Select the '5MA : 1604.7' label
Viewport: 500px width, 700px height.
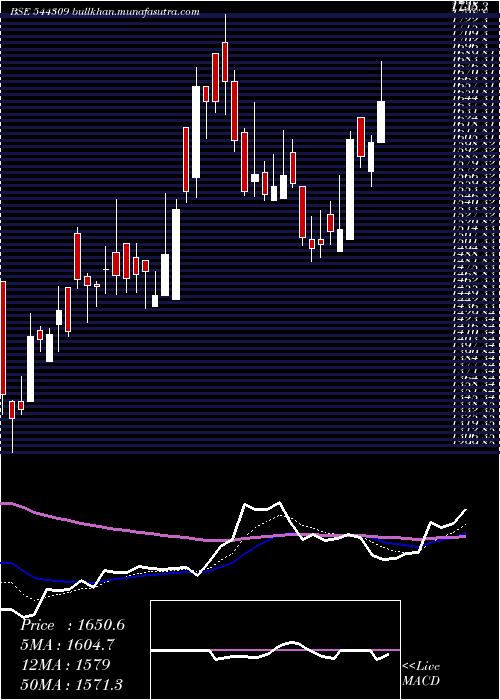(68, 645)
